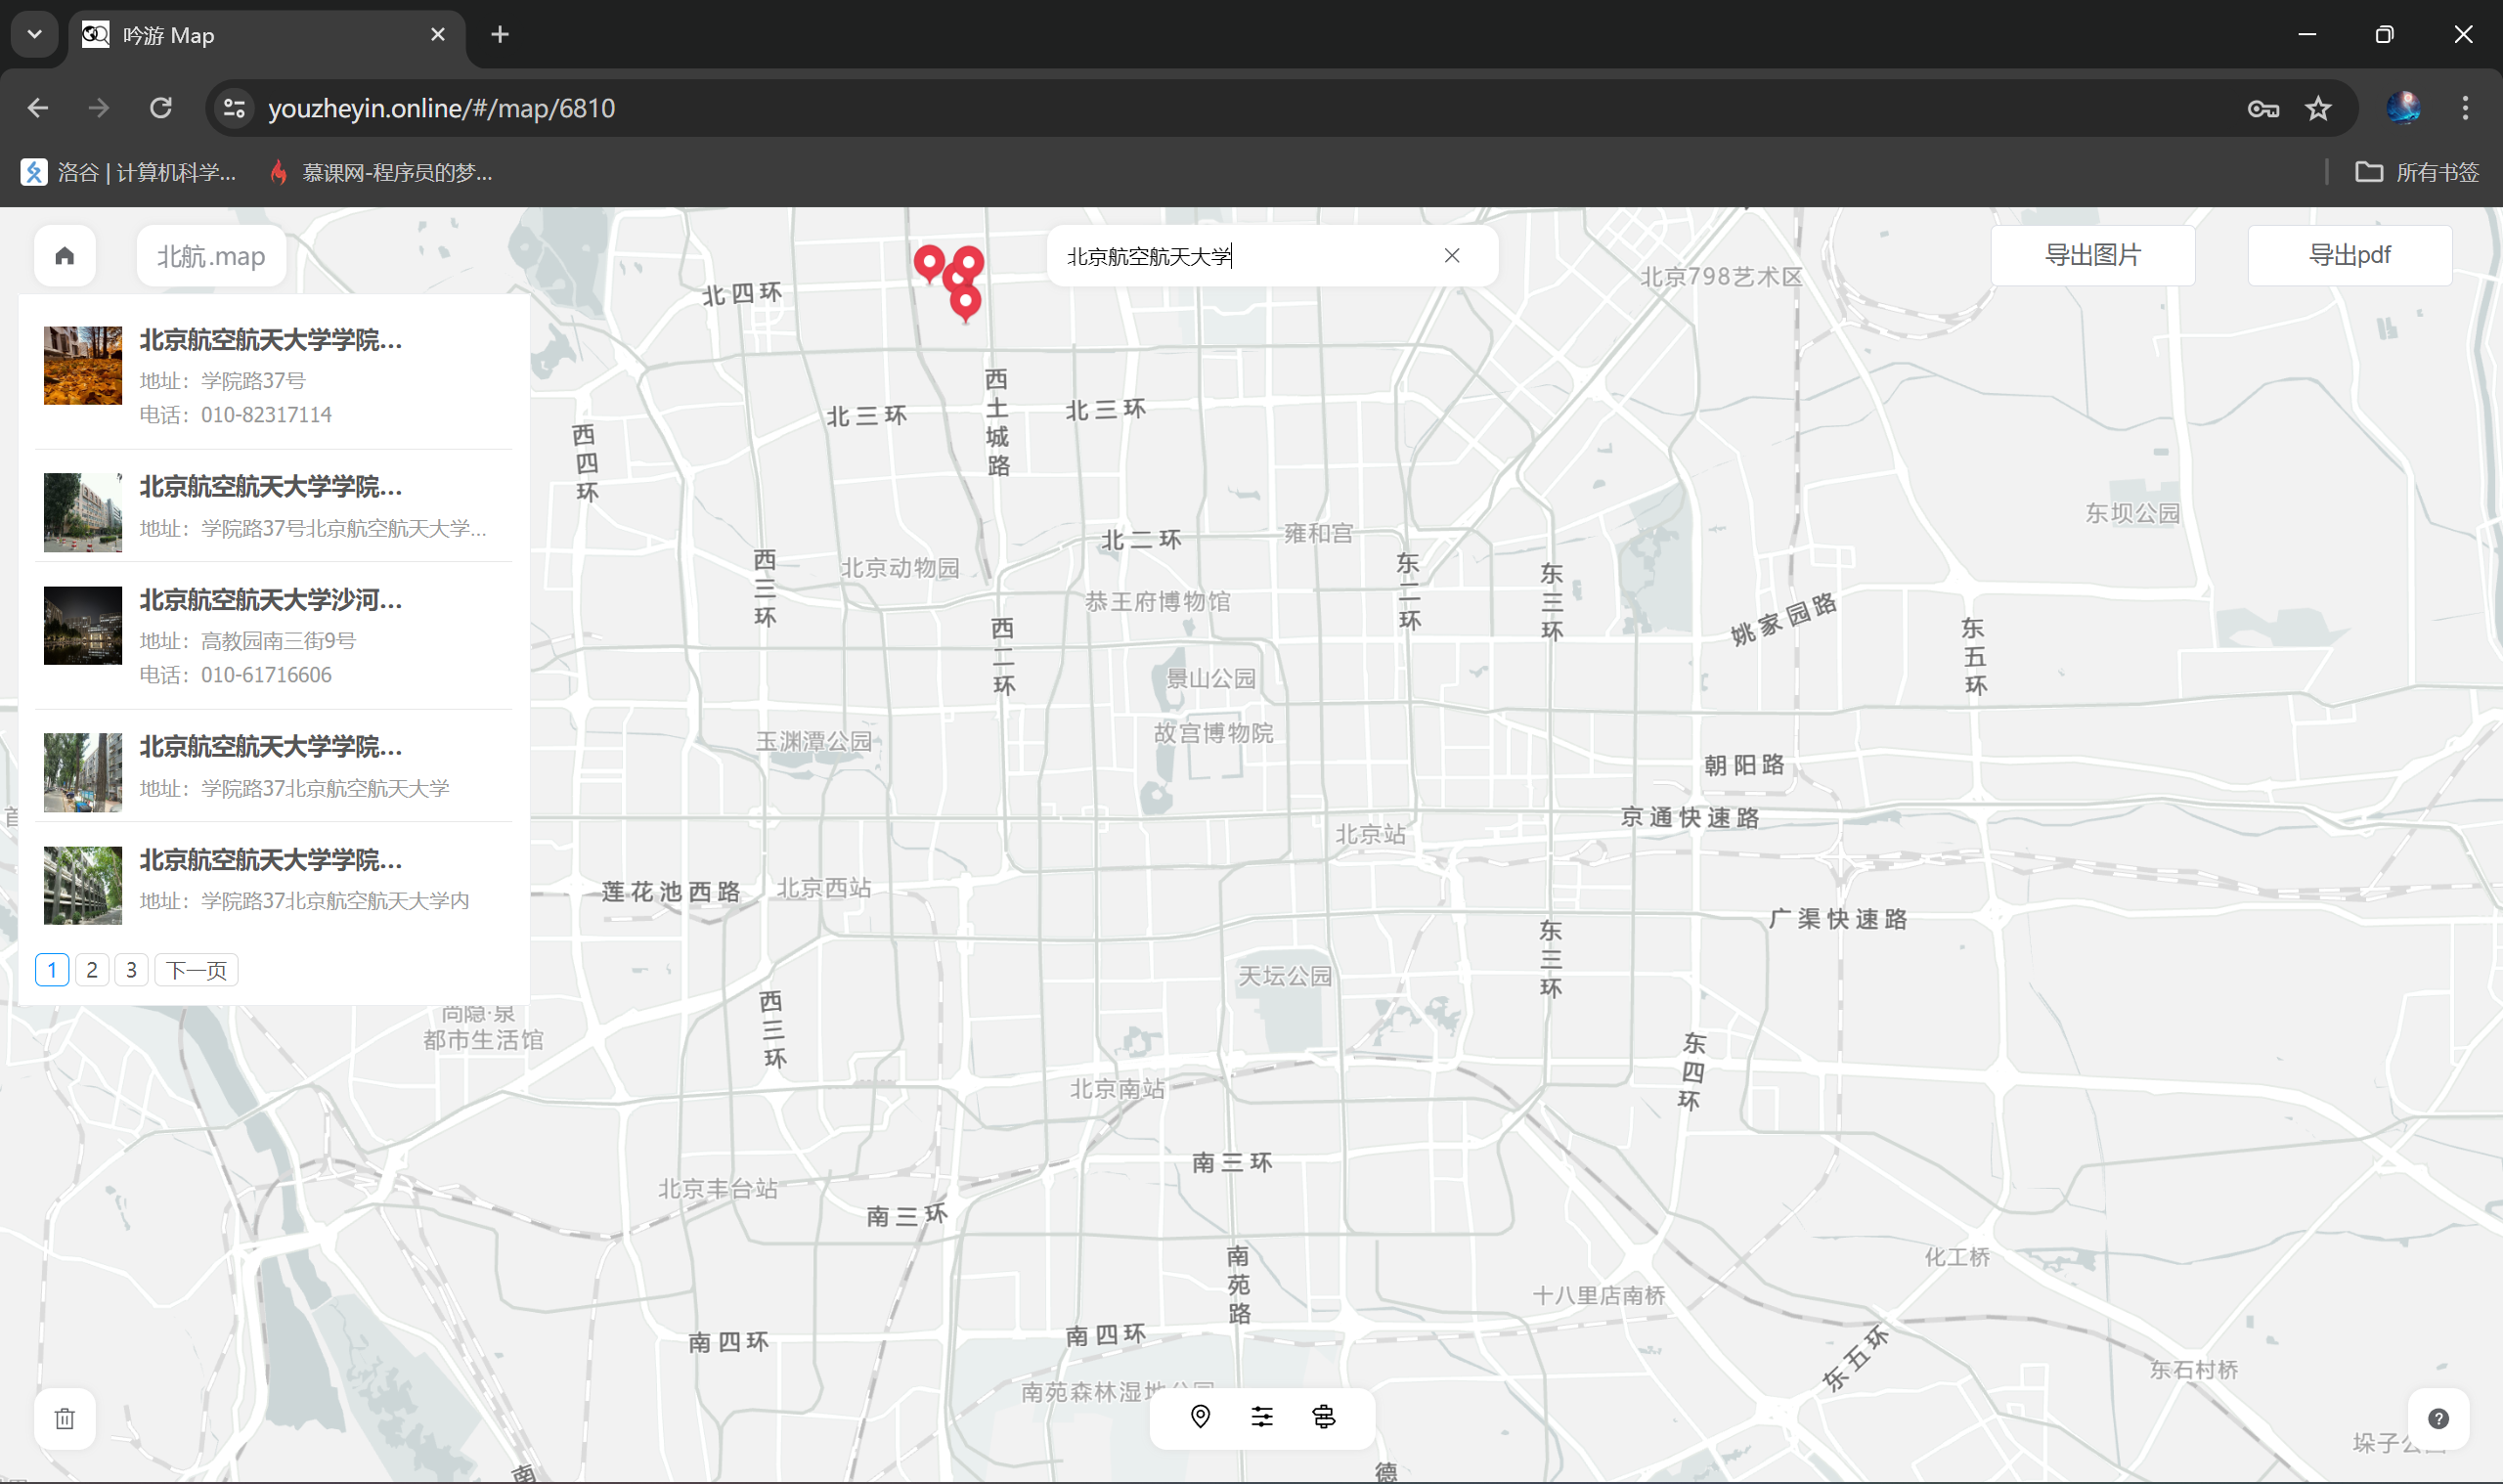2503x1484 pixels.
Task: Click the 导出图片 button
Action: coord(2093,255)
